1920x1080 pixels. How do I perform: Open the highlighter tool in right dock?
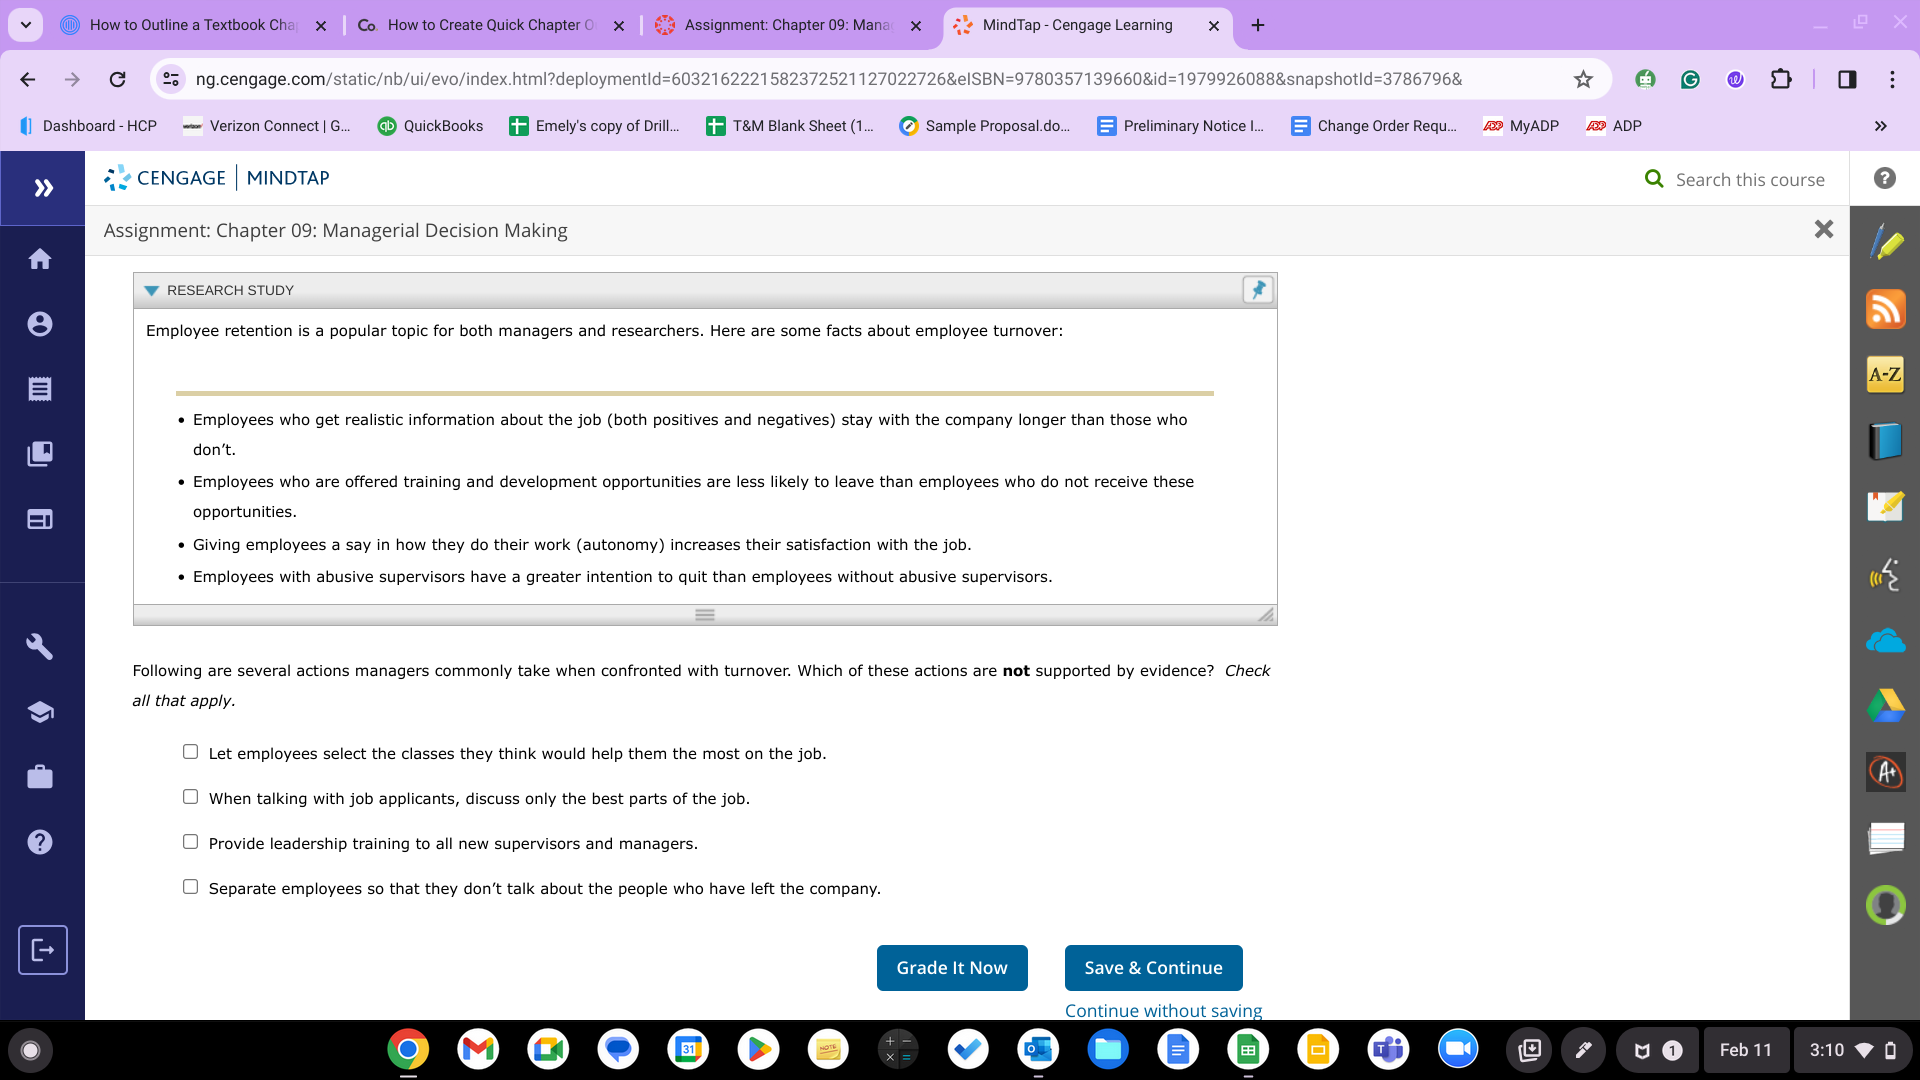tap(1885, 243)
